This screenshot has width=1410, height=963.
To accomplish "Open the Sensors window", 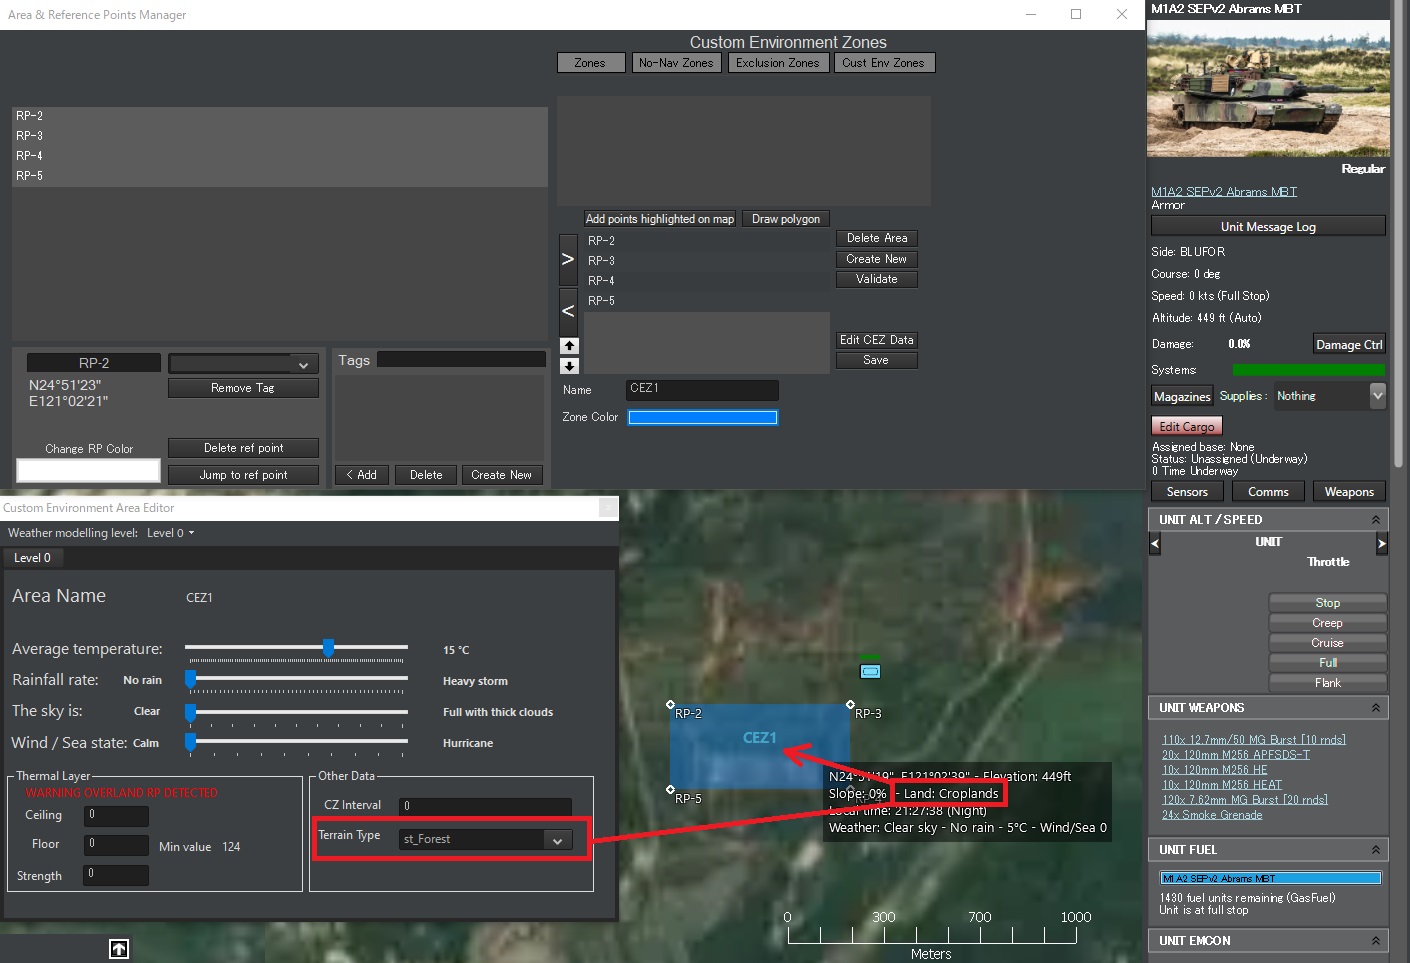I will 1187,492.
